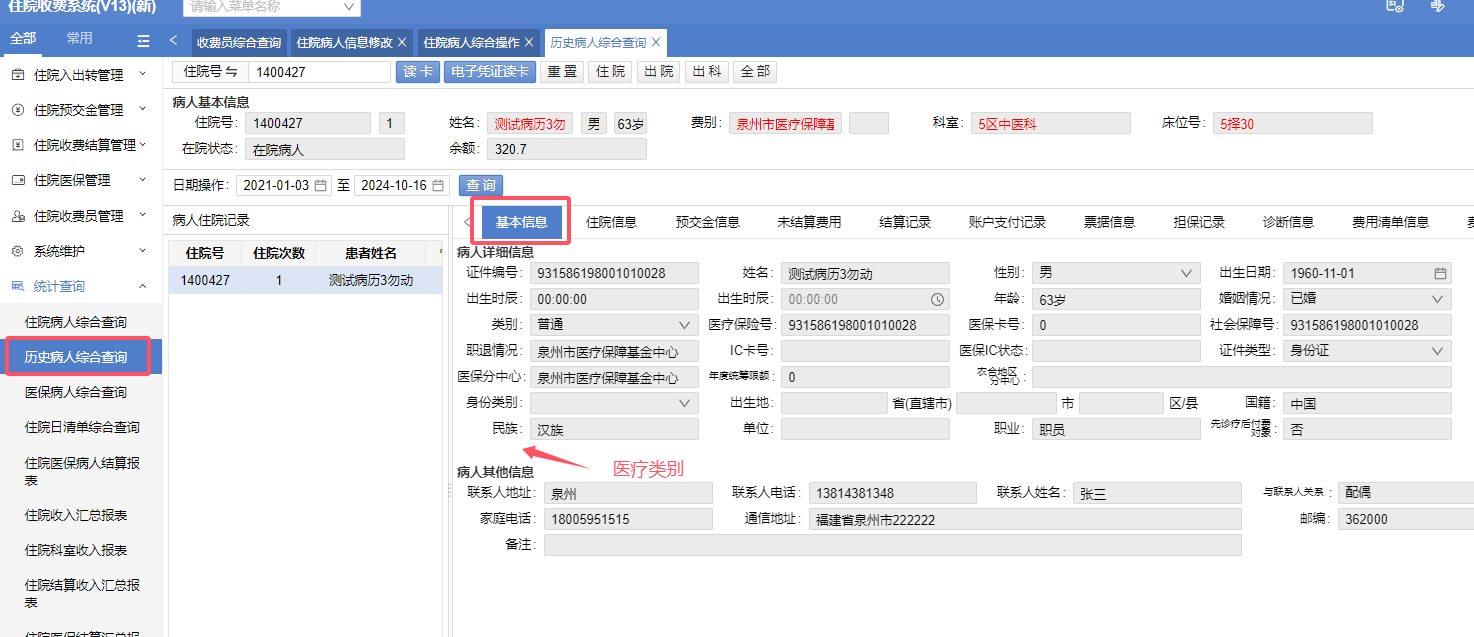Expand 住院医保管理 menu
1474x637 pixels.
coord(142,180)
